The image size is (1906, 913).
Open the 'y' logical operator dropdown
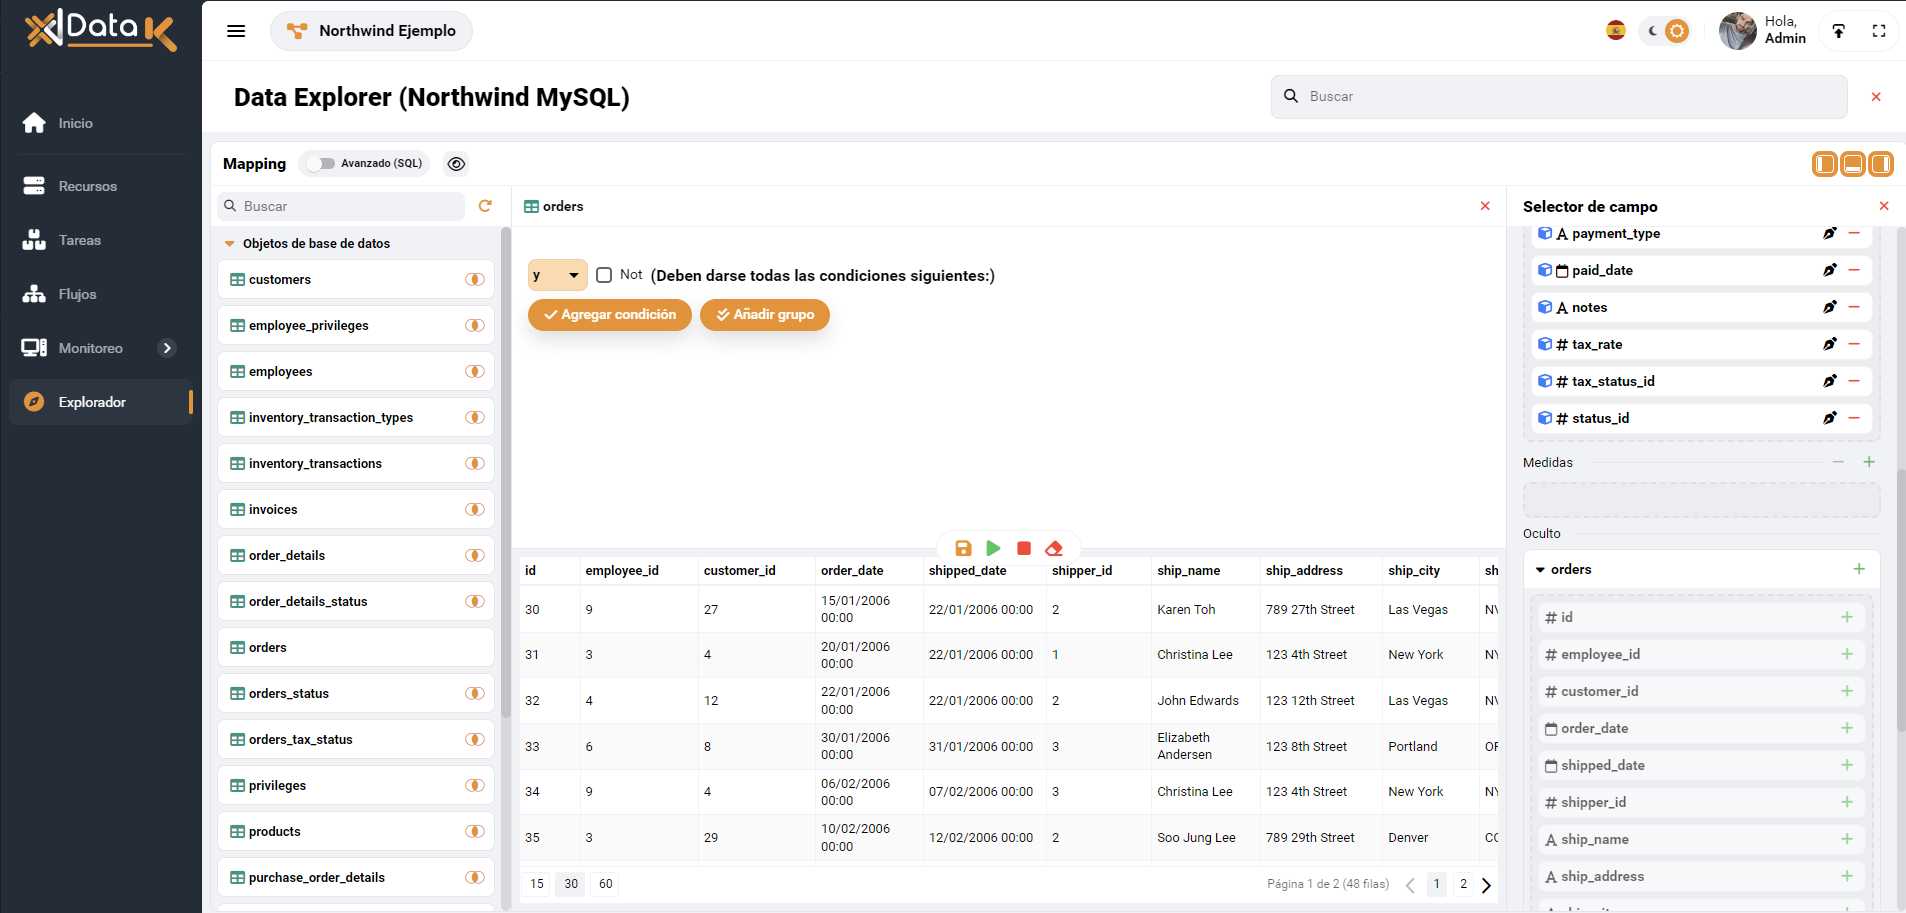pyautogui.click(x=557, y=275)
